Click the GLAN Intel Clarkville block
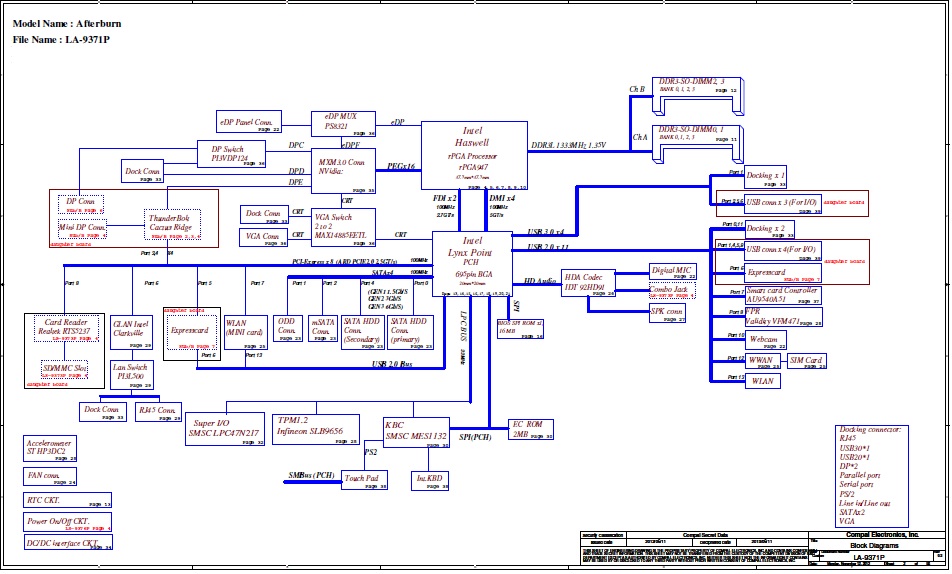The image size is (952, 574). tap(131, 333)
